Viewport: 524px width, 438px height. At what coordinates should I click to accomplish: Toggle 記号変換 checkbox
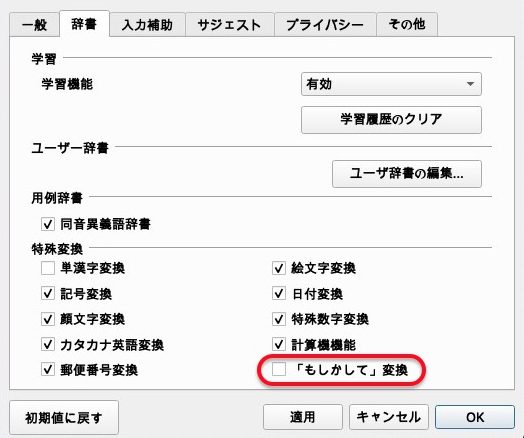click(x=48, y=294)
